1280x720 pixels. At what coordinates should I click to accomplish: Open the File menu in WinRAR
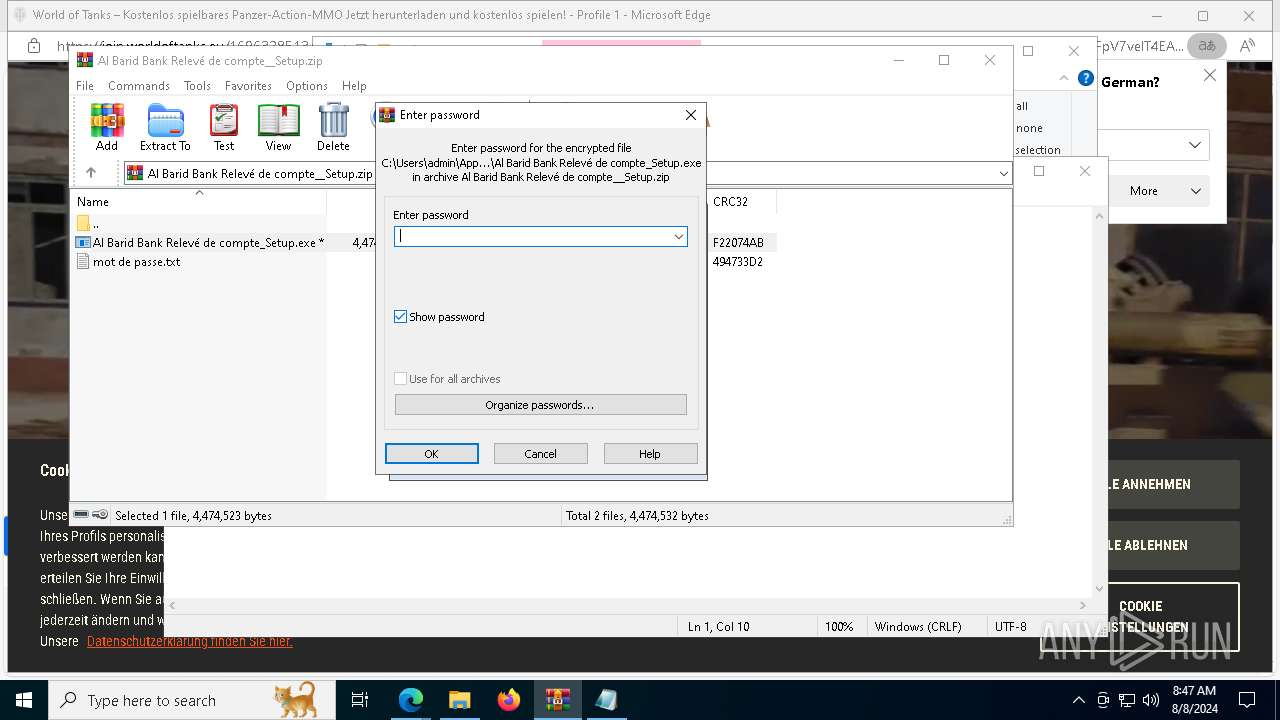coord(85,86)
